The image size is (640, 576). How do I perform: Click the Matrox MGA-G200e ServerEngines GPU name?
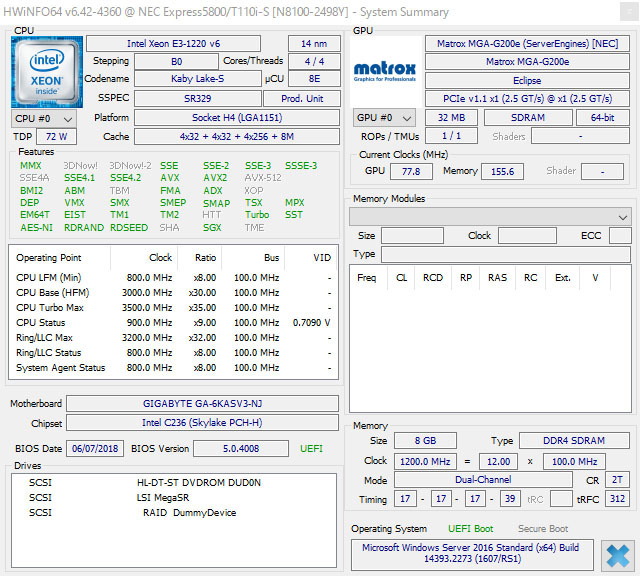click(527, 43)
